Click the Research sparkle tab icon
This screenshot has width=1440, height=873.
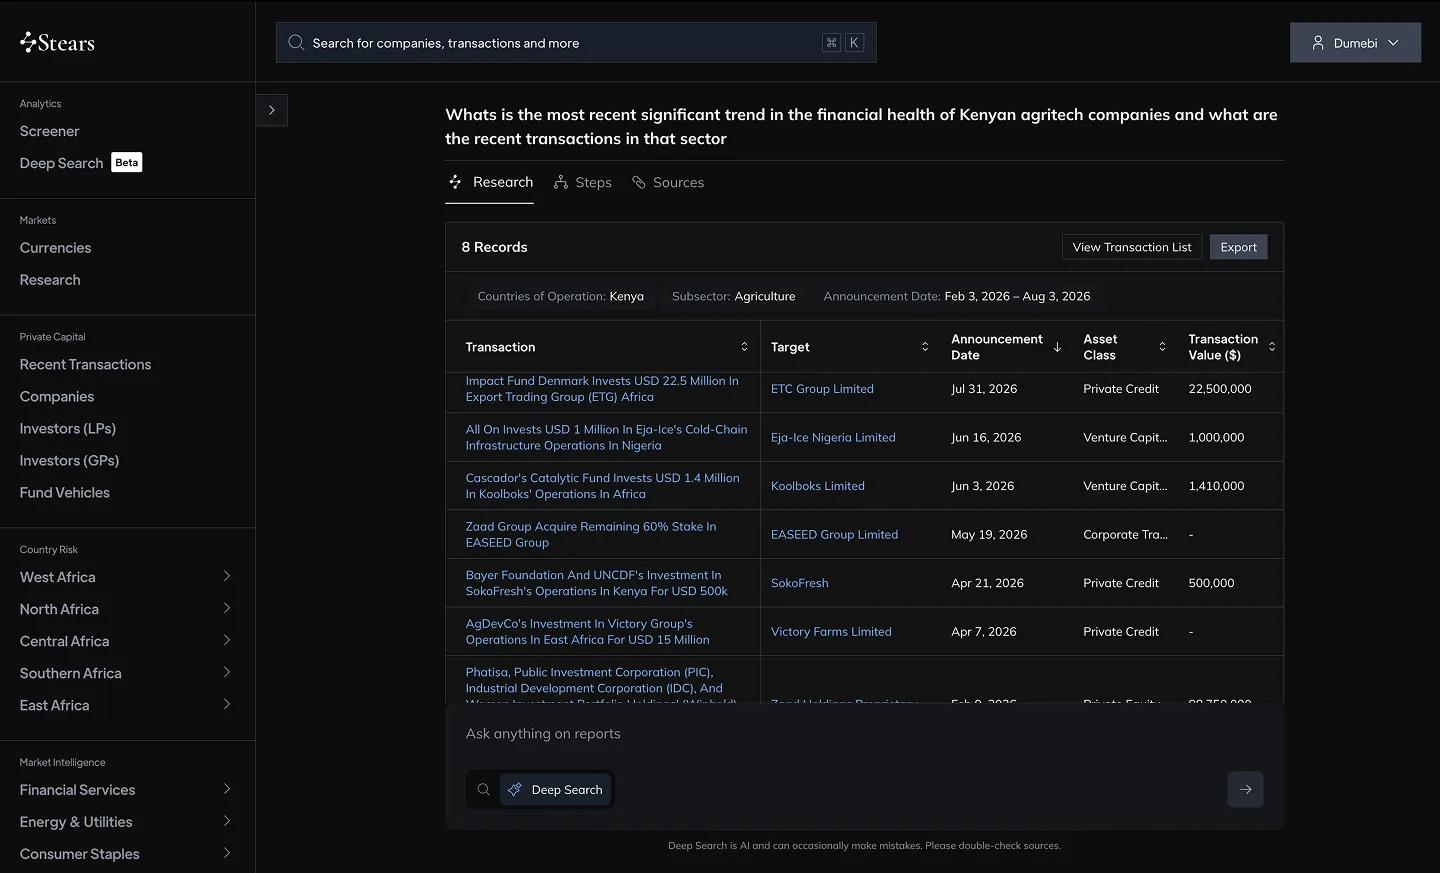point(455,182)
